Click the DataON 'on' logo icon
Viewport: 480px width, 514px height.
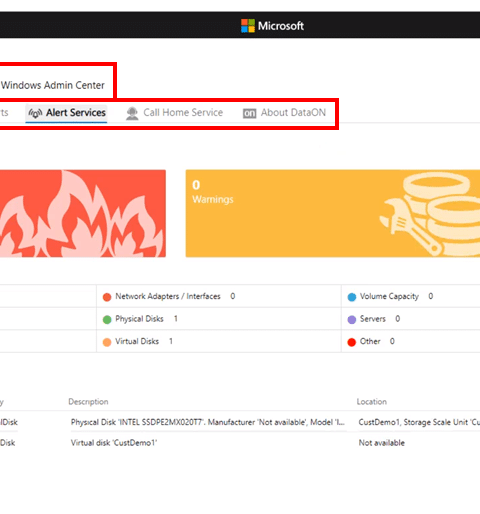point(249,114)
